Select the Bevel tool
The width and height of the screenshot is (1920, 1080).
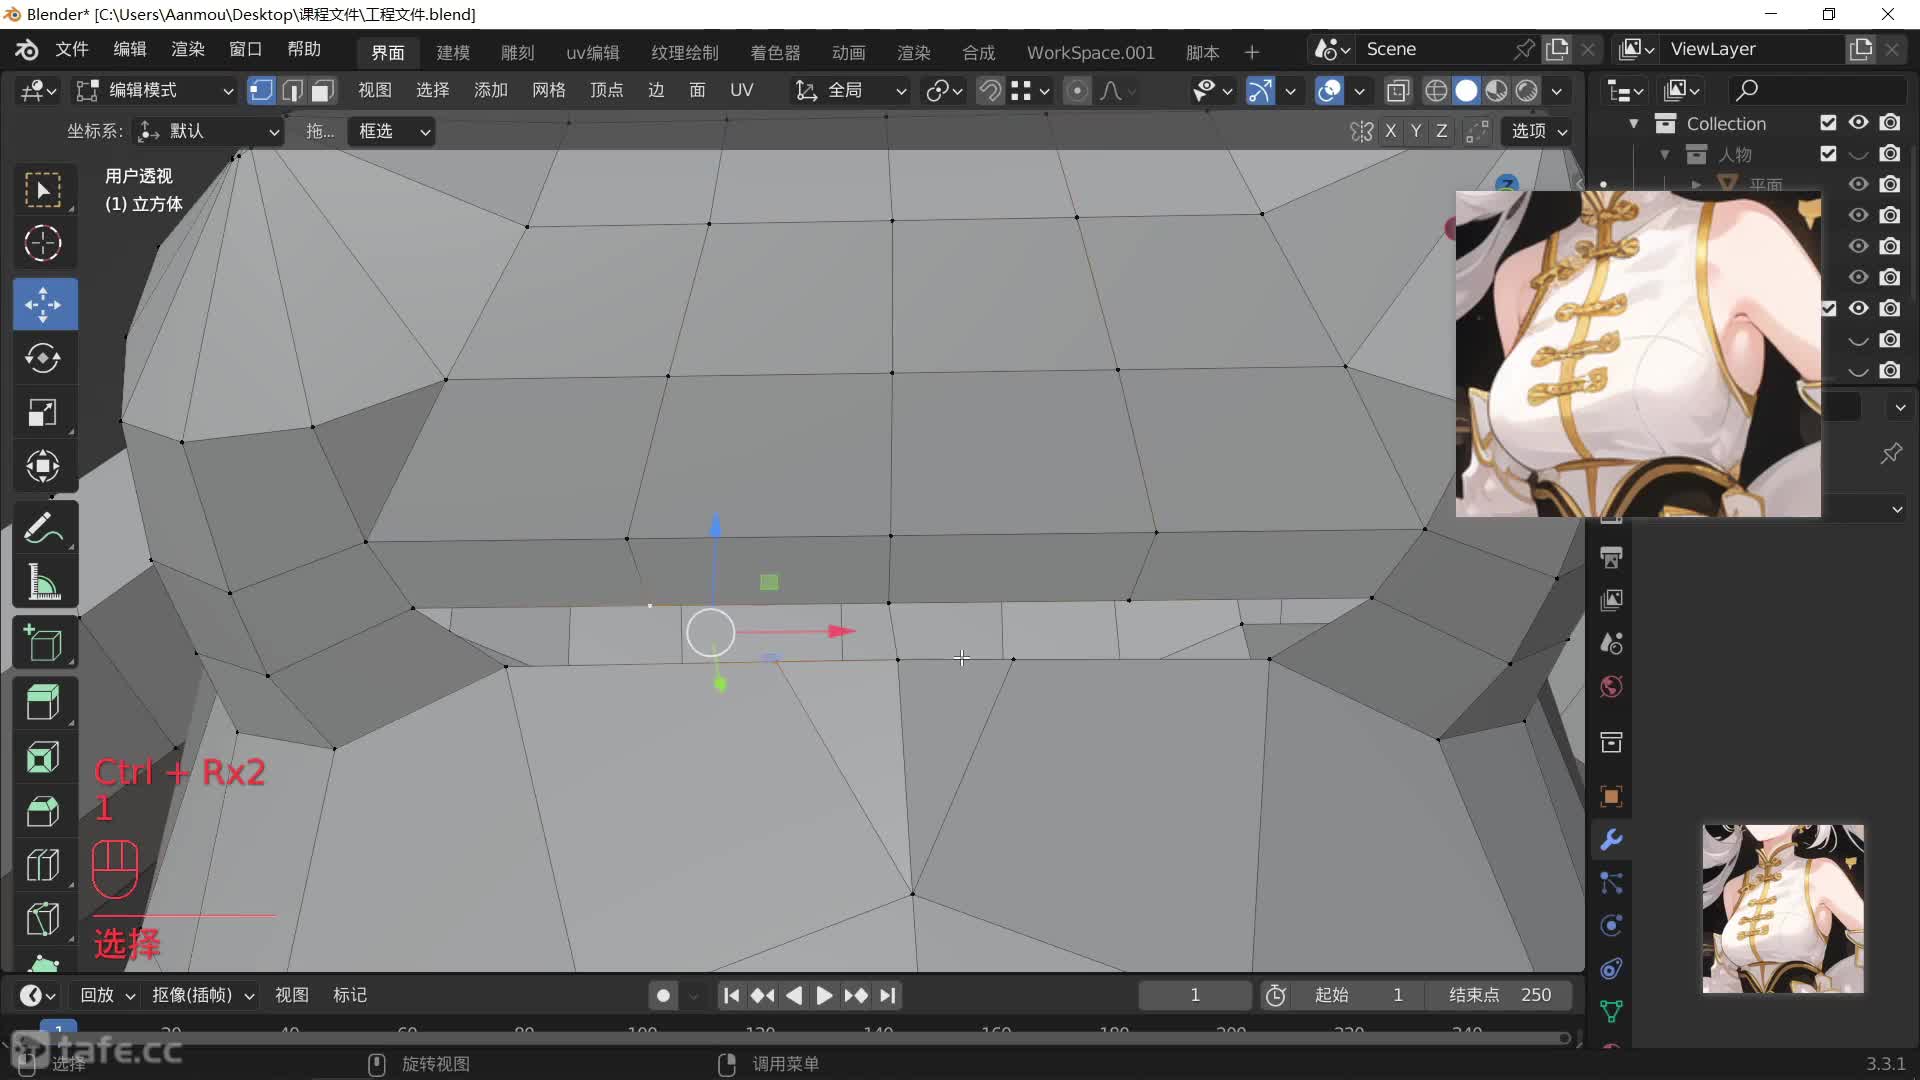tap(43, 811)
